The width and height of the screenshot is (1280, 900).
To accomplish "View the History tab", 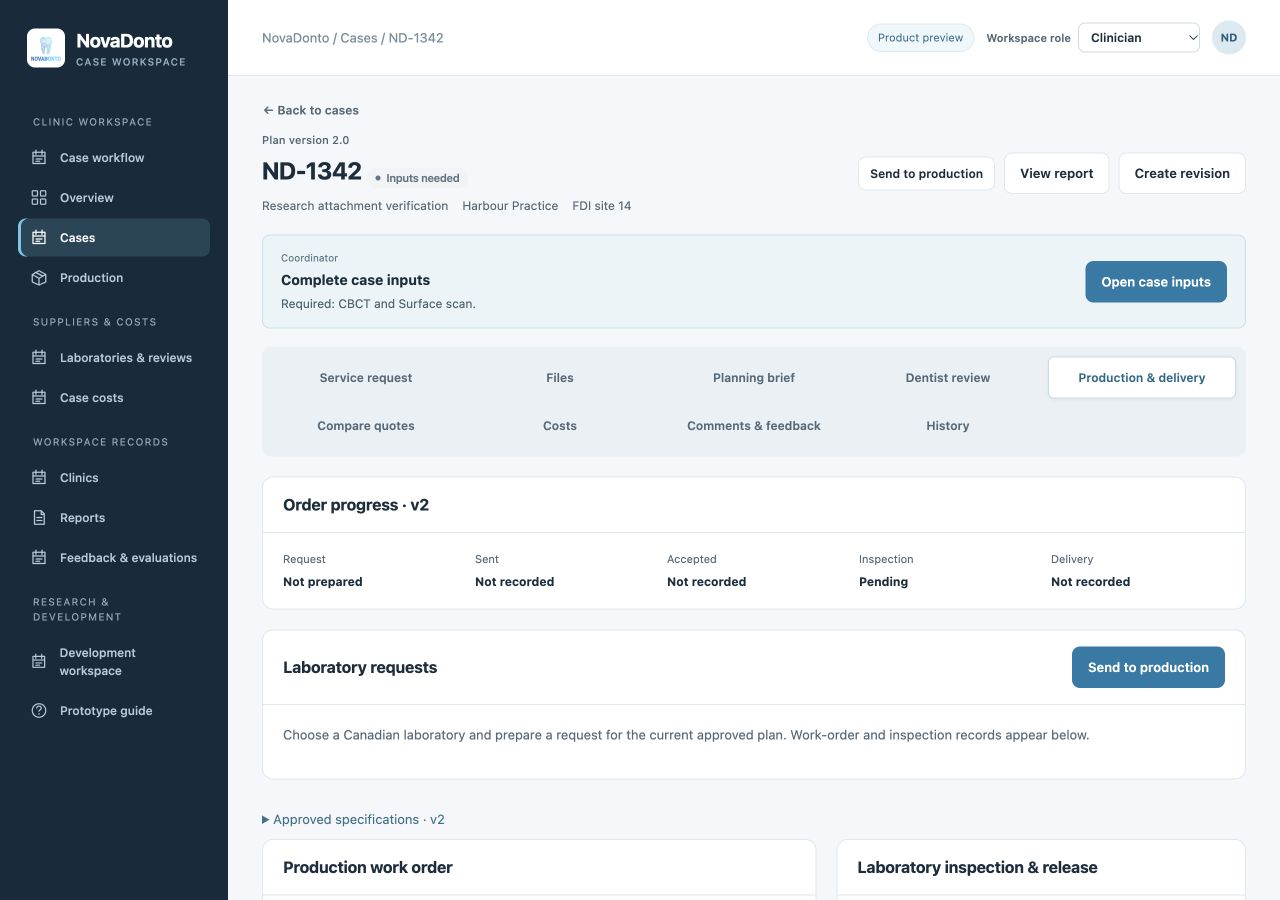I will click(x=948, y=426).
